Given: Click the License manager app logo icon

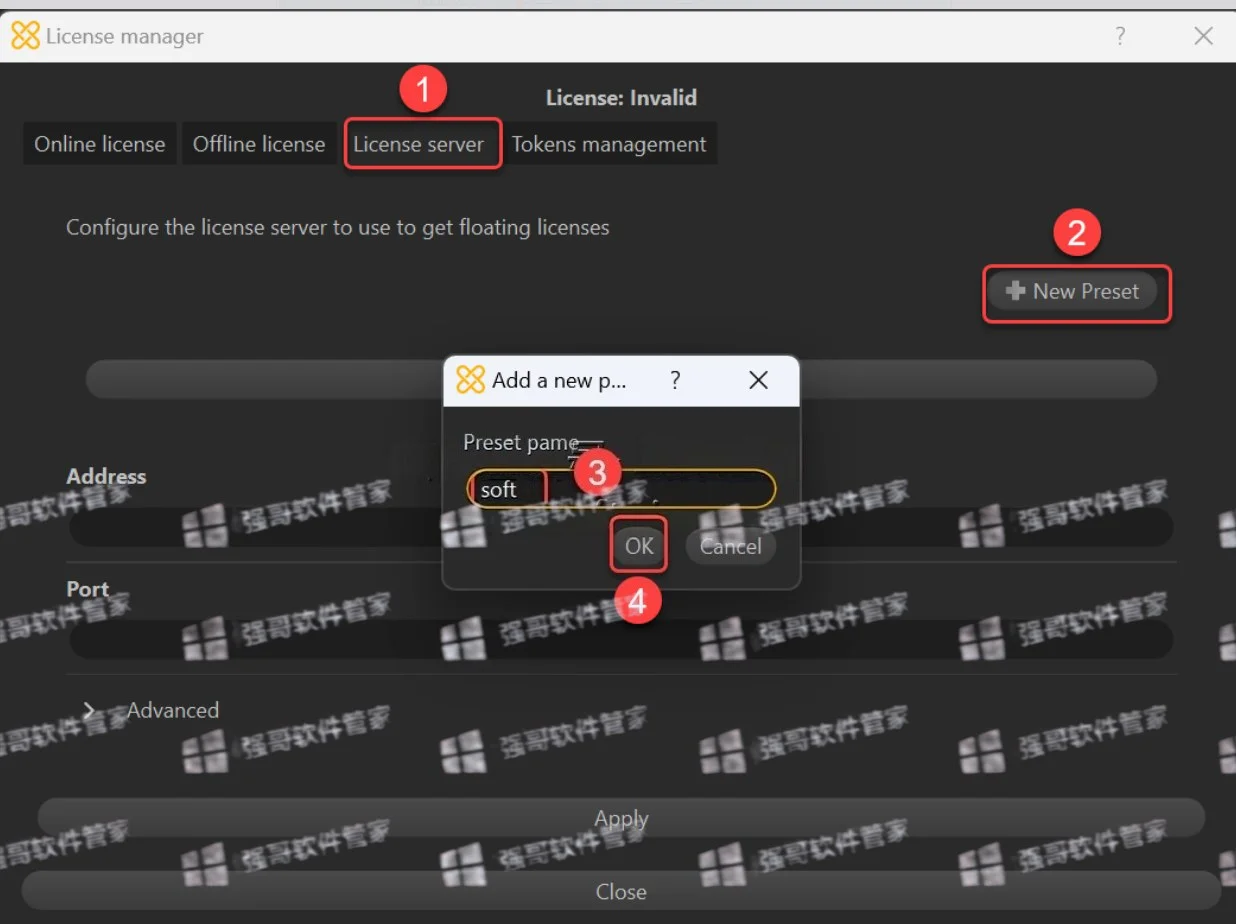Looking at the screenshot, I should click(x=25, y=37).
